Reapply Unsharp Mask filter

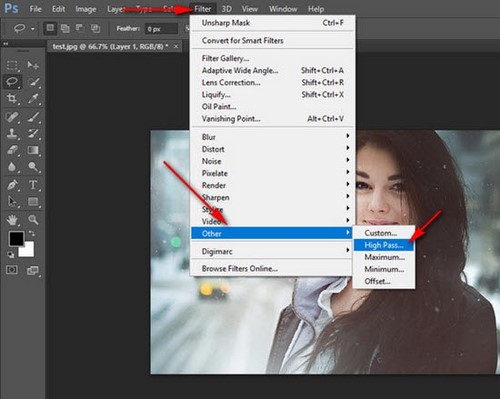pyautogui.click(x=273, y=23)
